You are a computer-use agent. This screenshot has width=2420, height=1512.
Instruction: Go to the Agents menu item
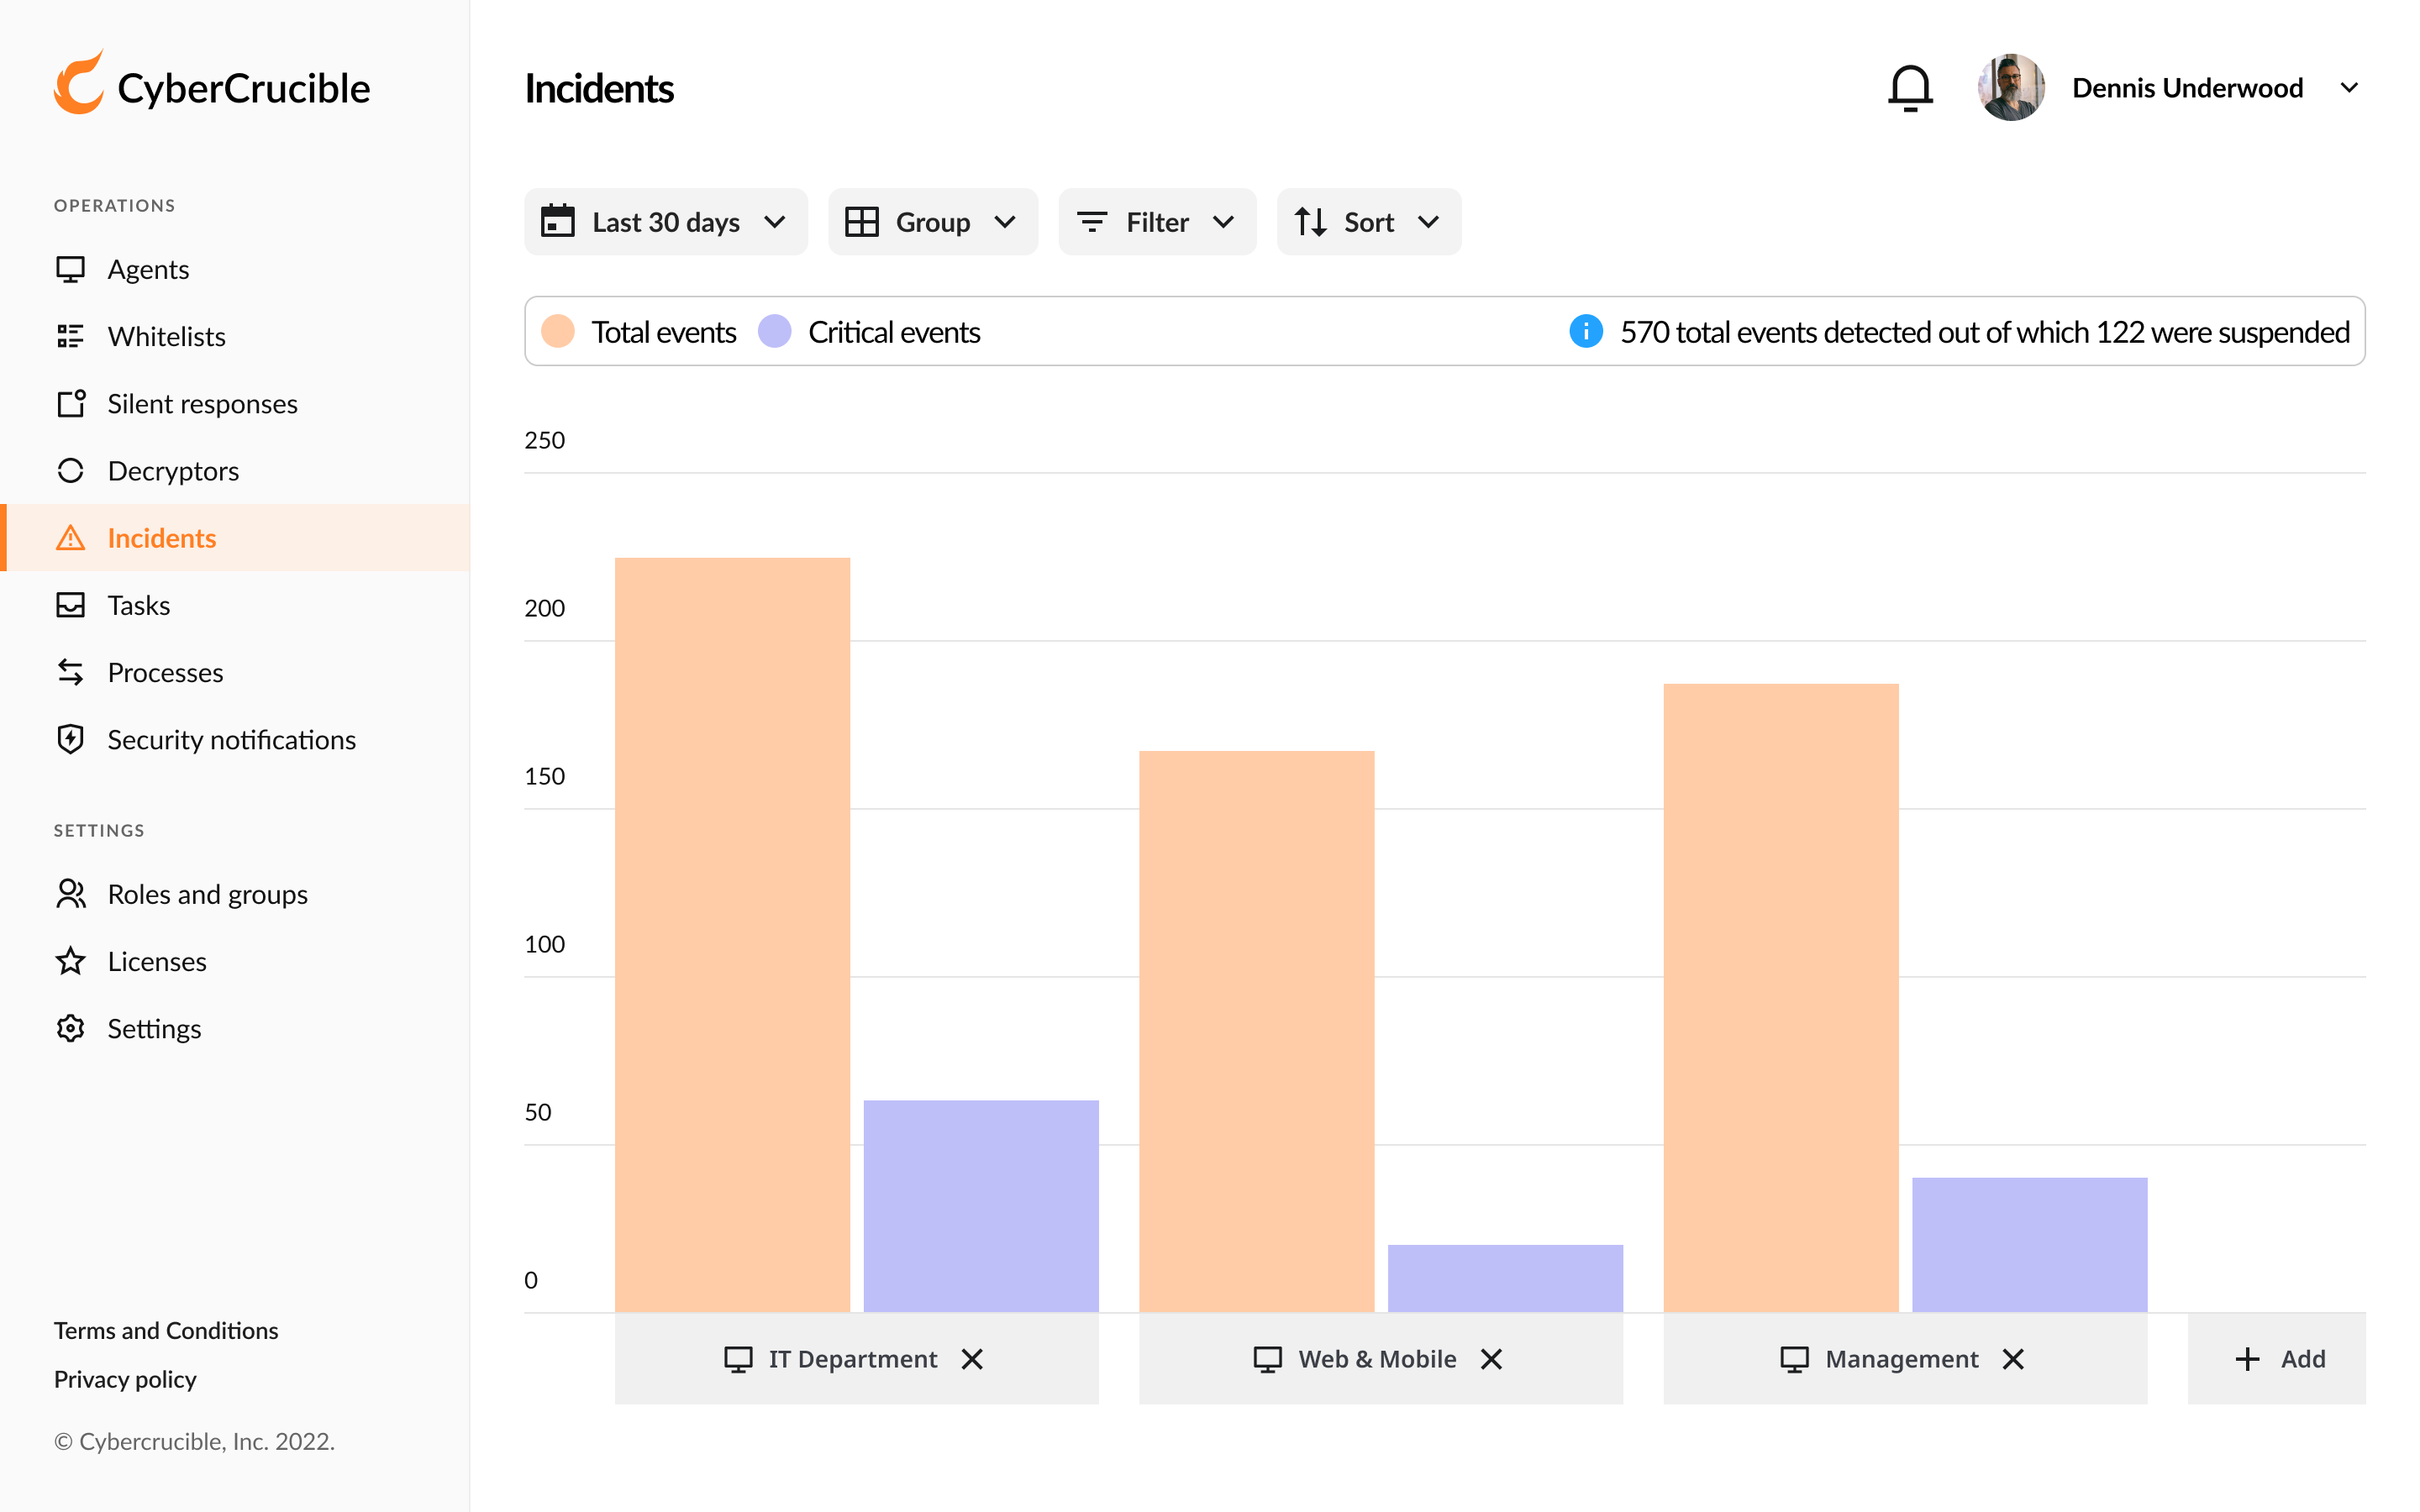[x=148, y=269]
